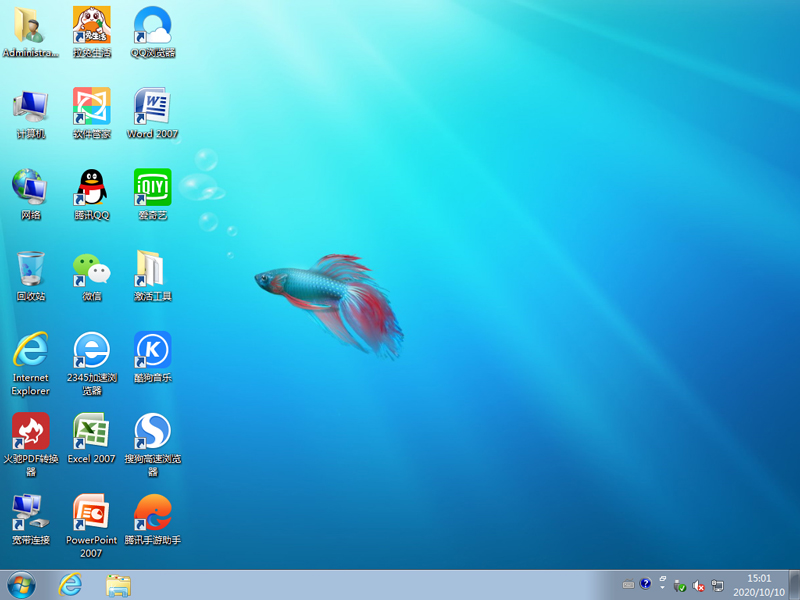This screenshot has height=600, width=800.
Task: Open the green iQIYI shortcut
Action: pyautogui.click(x=152, y=188)
